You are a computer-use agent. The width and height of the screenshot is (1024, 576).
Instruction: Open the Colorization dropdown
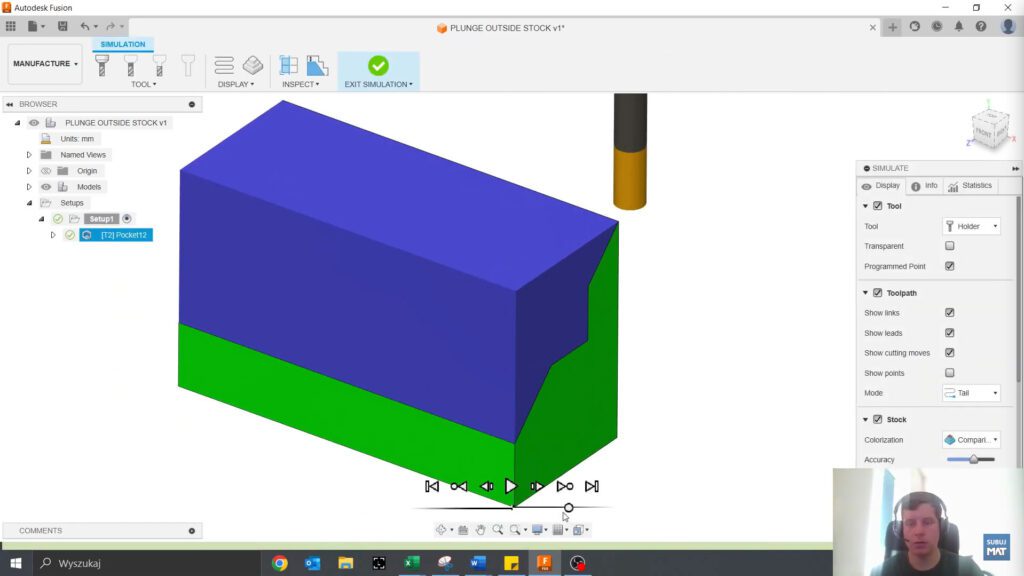971,440
